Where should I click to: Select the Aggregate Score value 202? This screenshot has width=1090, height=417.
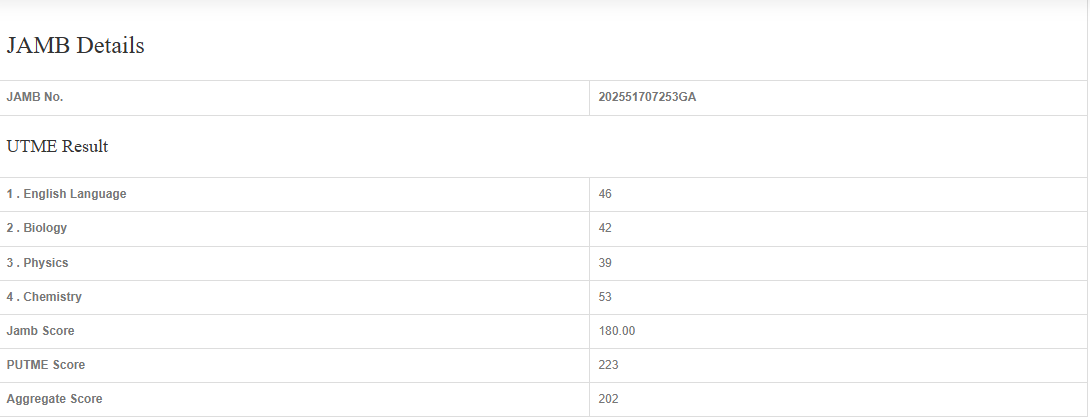(x=608, y=399)
